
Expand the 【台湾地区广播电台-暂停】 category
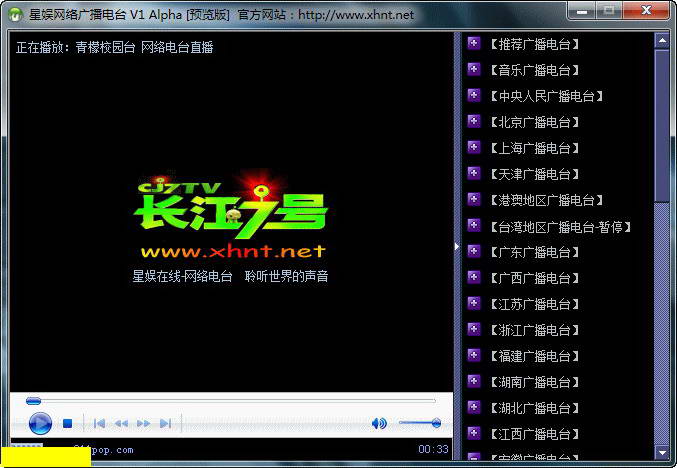click(474, 225)
